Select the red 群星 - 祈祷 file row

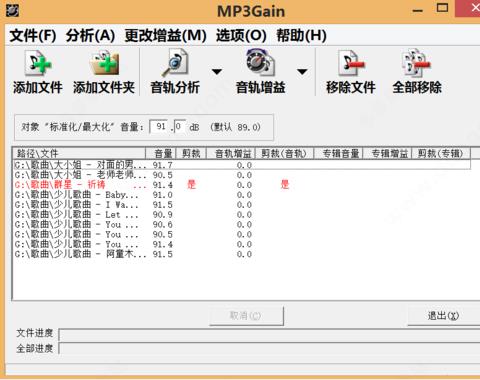click(x=242, y=185)
